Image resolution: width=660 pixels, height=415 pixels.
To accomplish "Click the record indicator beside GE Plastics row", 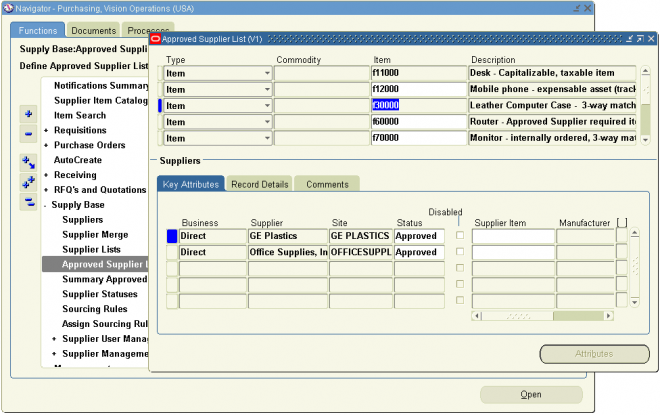I will 172,236.
